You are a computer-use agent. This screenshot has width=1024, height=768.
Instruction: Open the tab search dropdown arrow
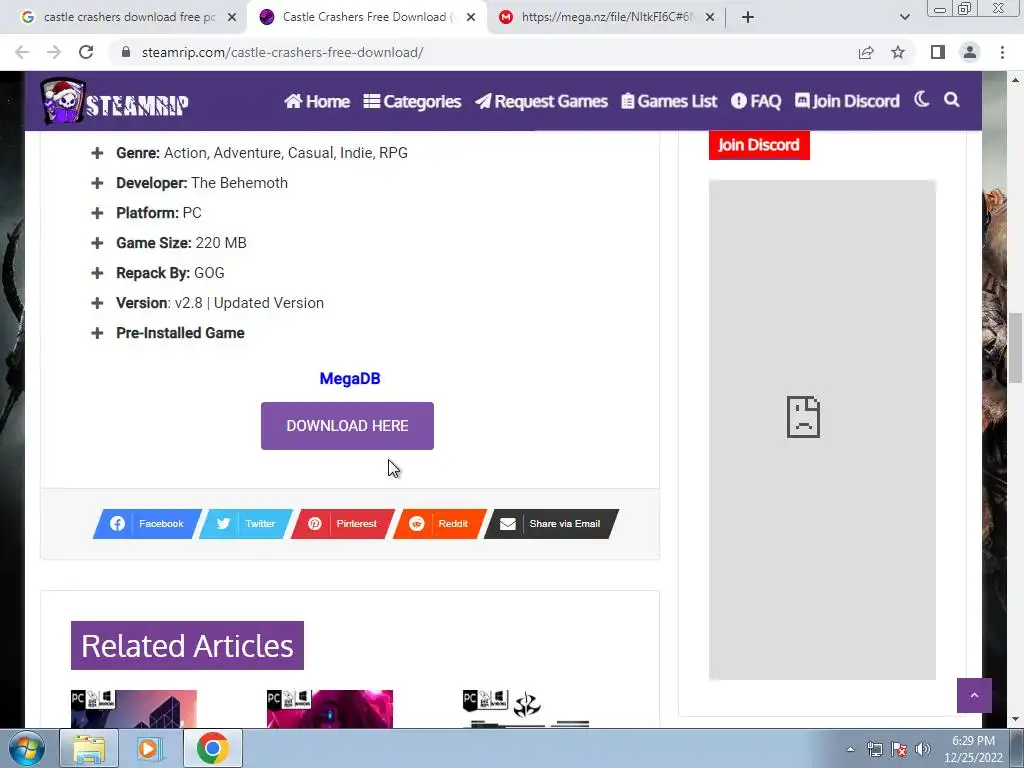tap(904, 17)
